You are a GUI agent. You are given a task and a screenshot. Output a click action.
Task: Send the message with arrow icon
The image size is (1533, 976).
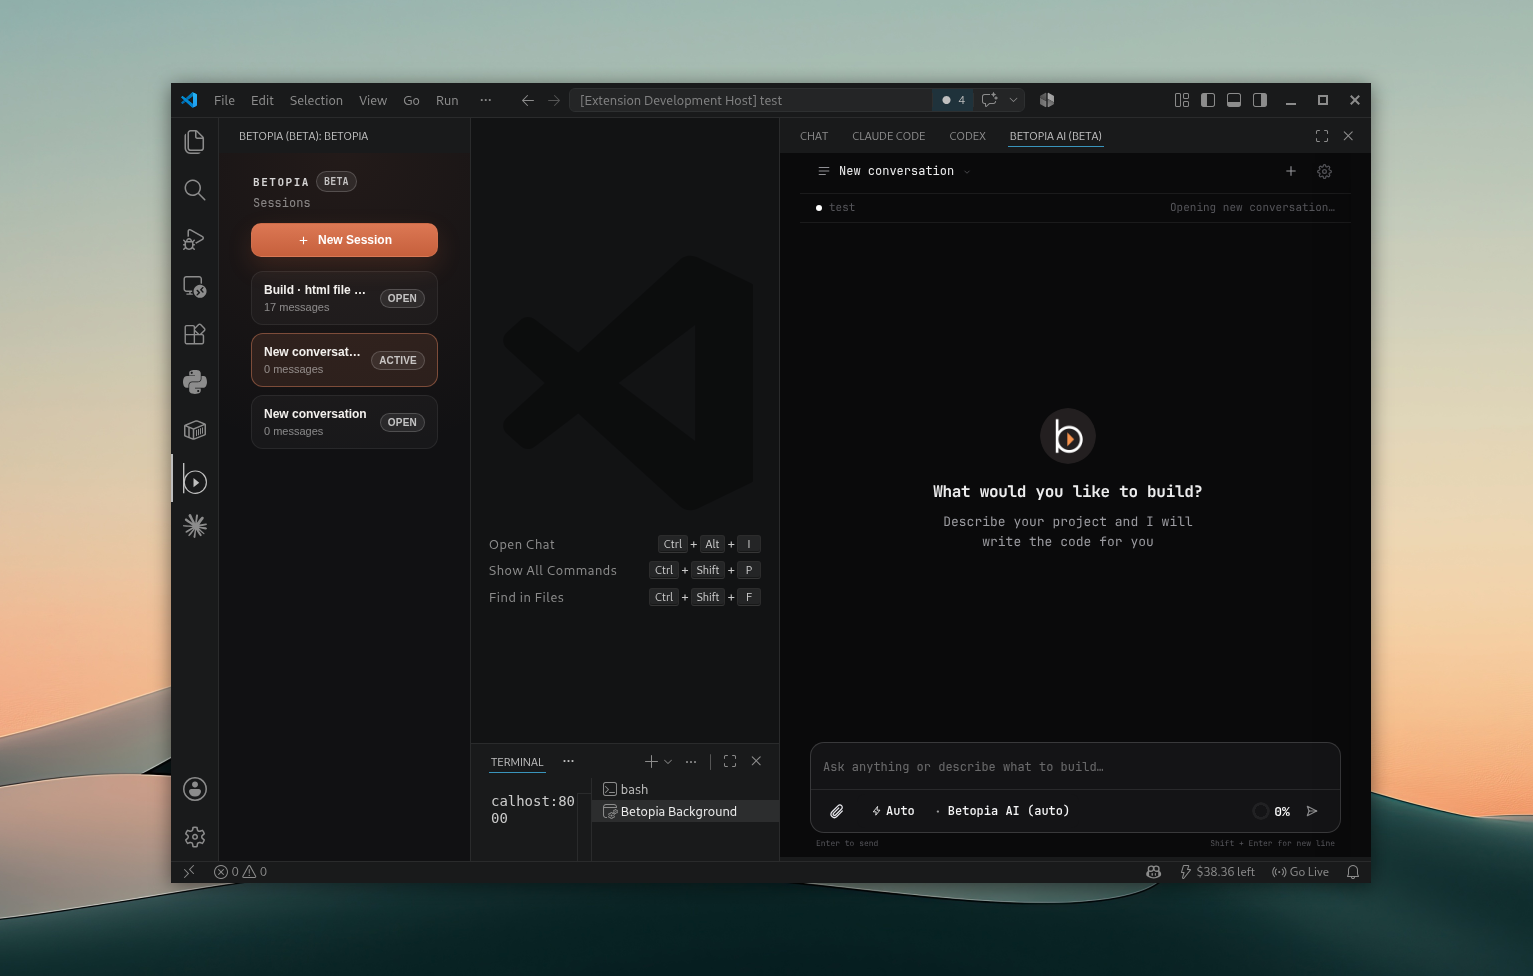tap(1312, 811)
